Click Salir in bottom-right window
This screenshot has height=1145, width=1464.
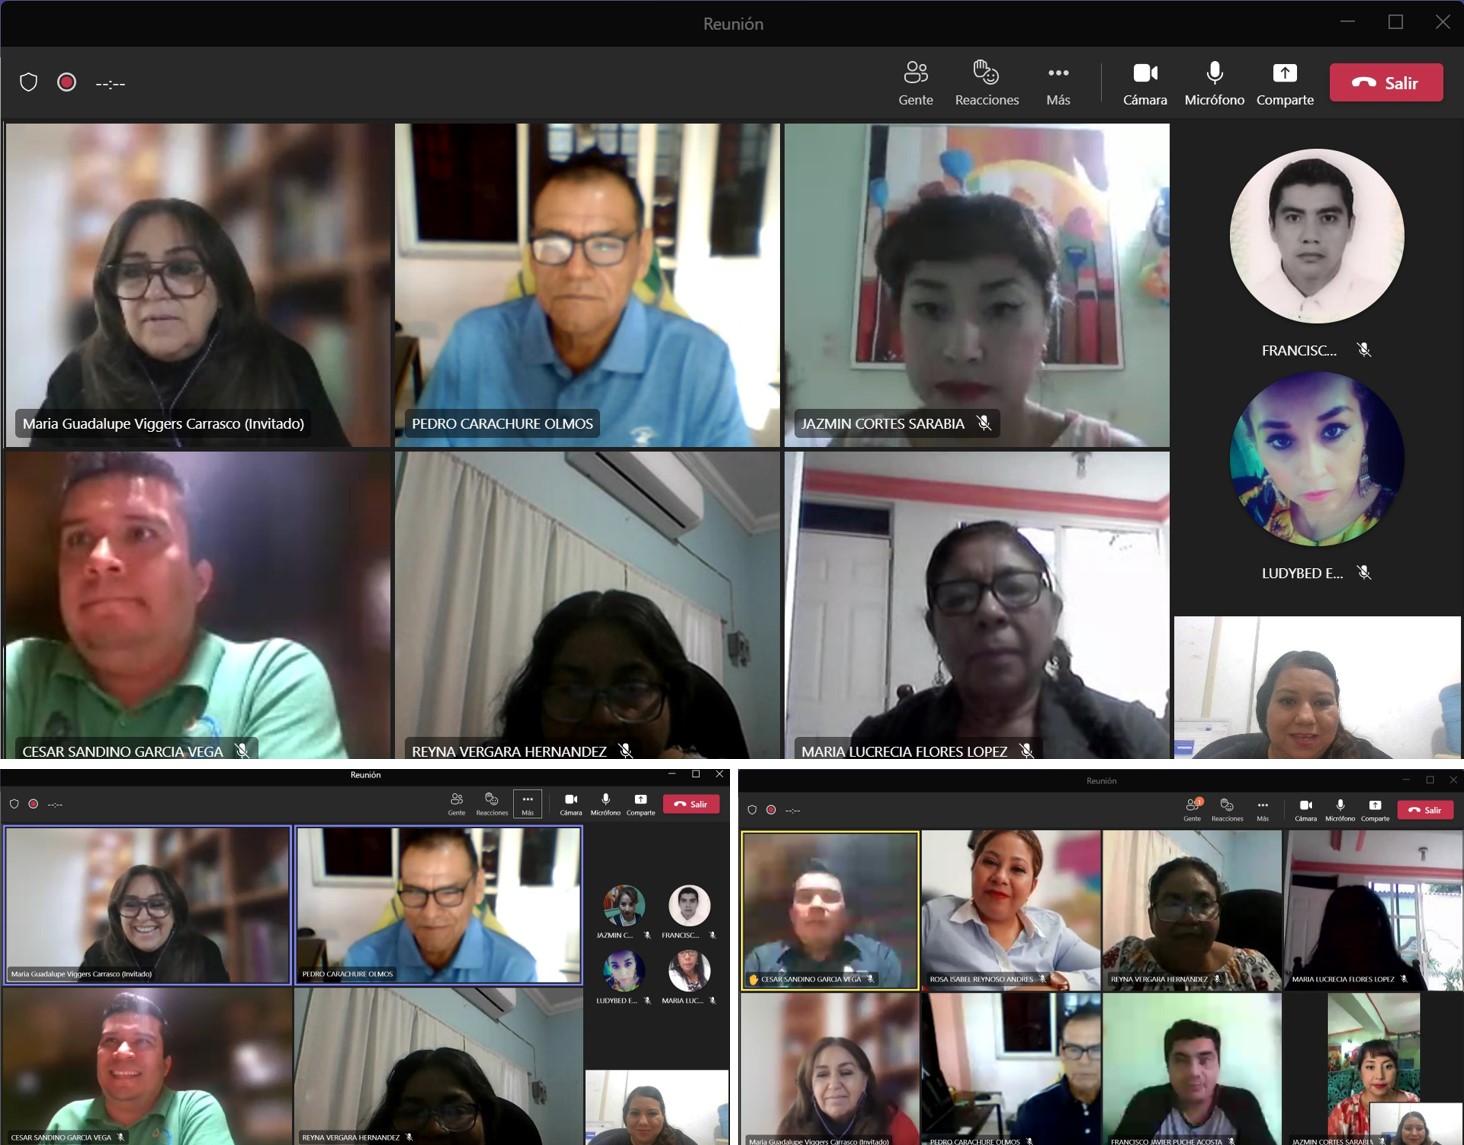pos(1425,810)
